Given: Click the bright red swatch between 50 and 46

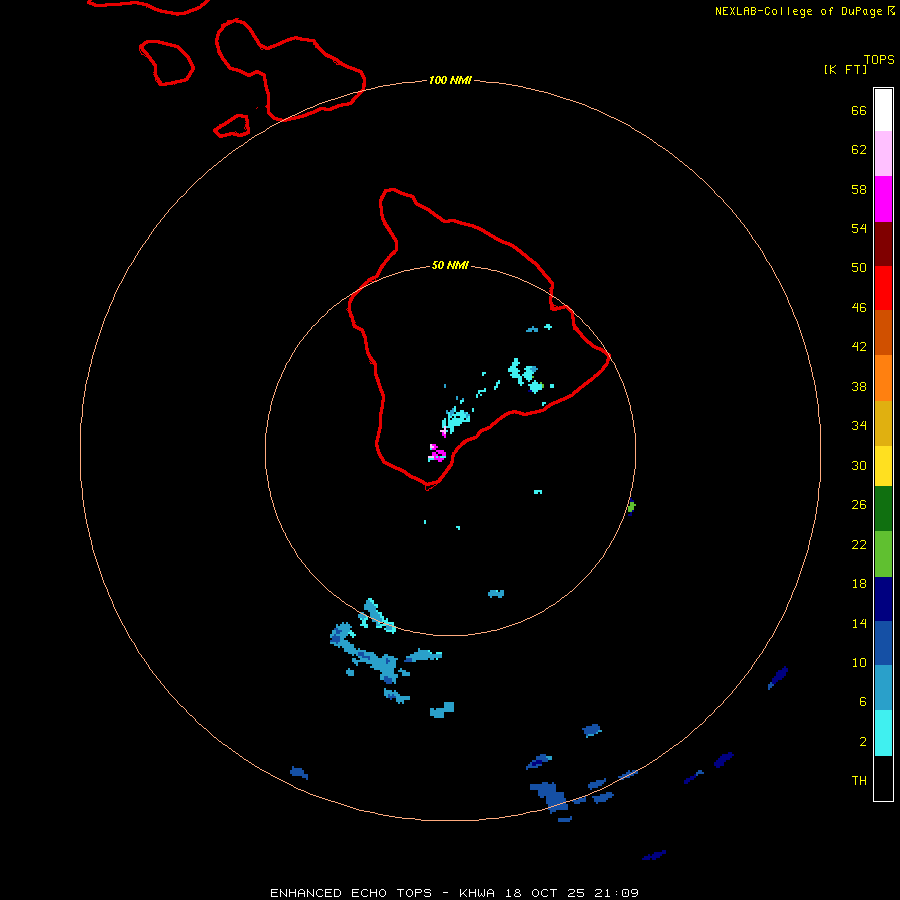Looking at the screenshot, I should coord(883,288).
